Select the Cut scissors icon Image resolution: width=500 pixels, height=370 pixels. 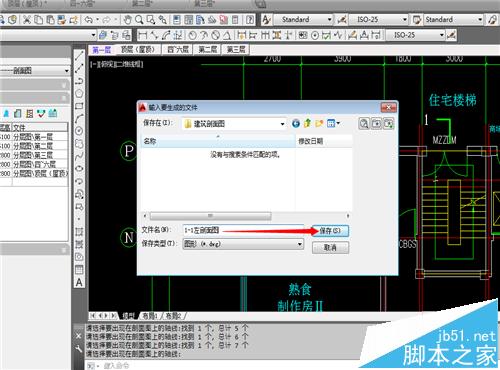pos(27,20)
